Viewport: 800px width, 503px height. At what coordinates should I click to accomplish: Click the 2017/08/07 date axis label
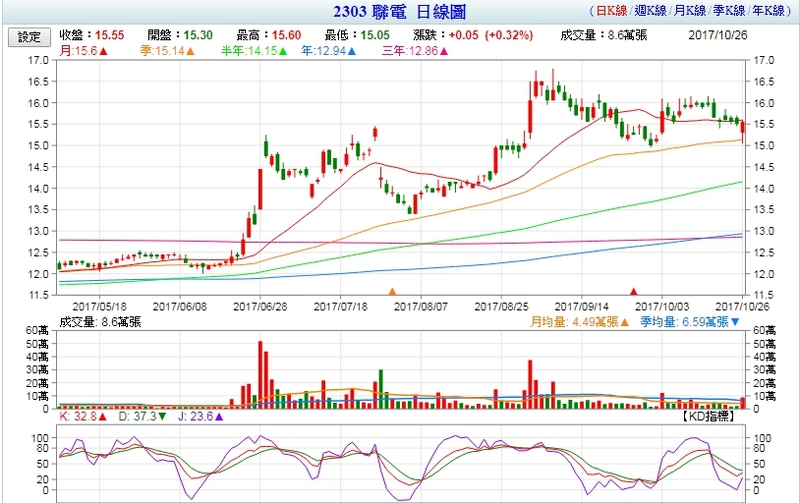(421, 307)
